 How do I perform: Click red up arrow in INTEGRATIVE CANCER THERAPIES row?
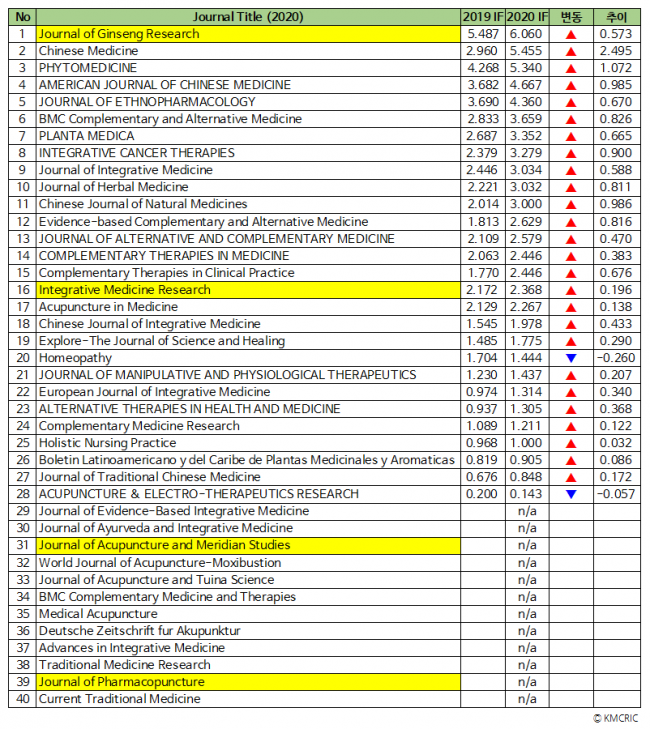571,154
